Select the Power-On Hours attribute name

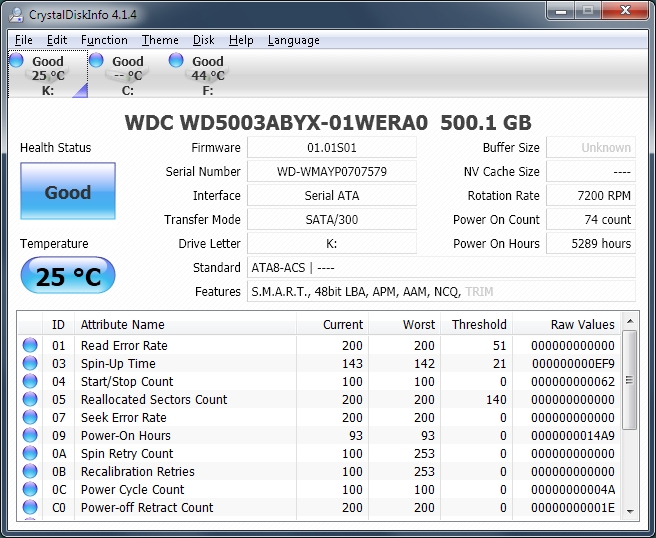pos(126,435)
